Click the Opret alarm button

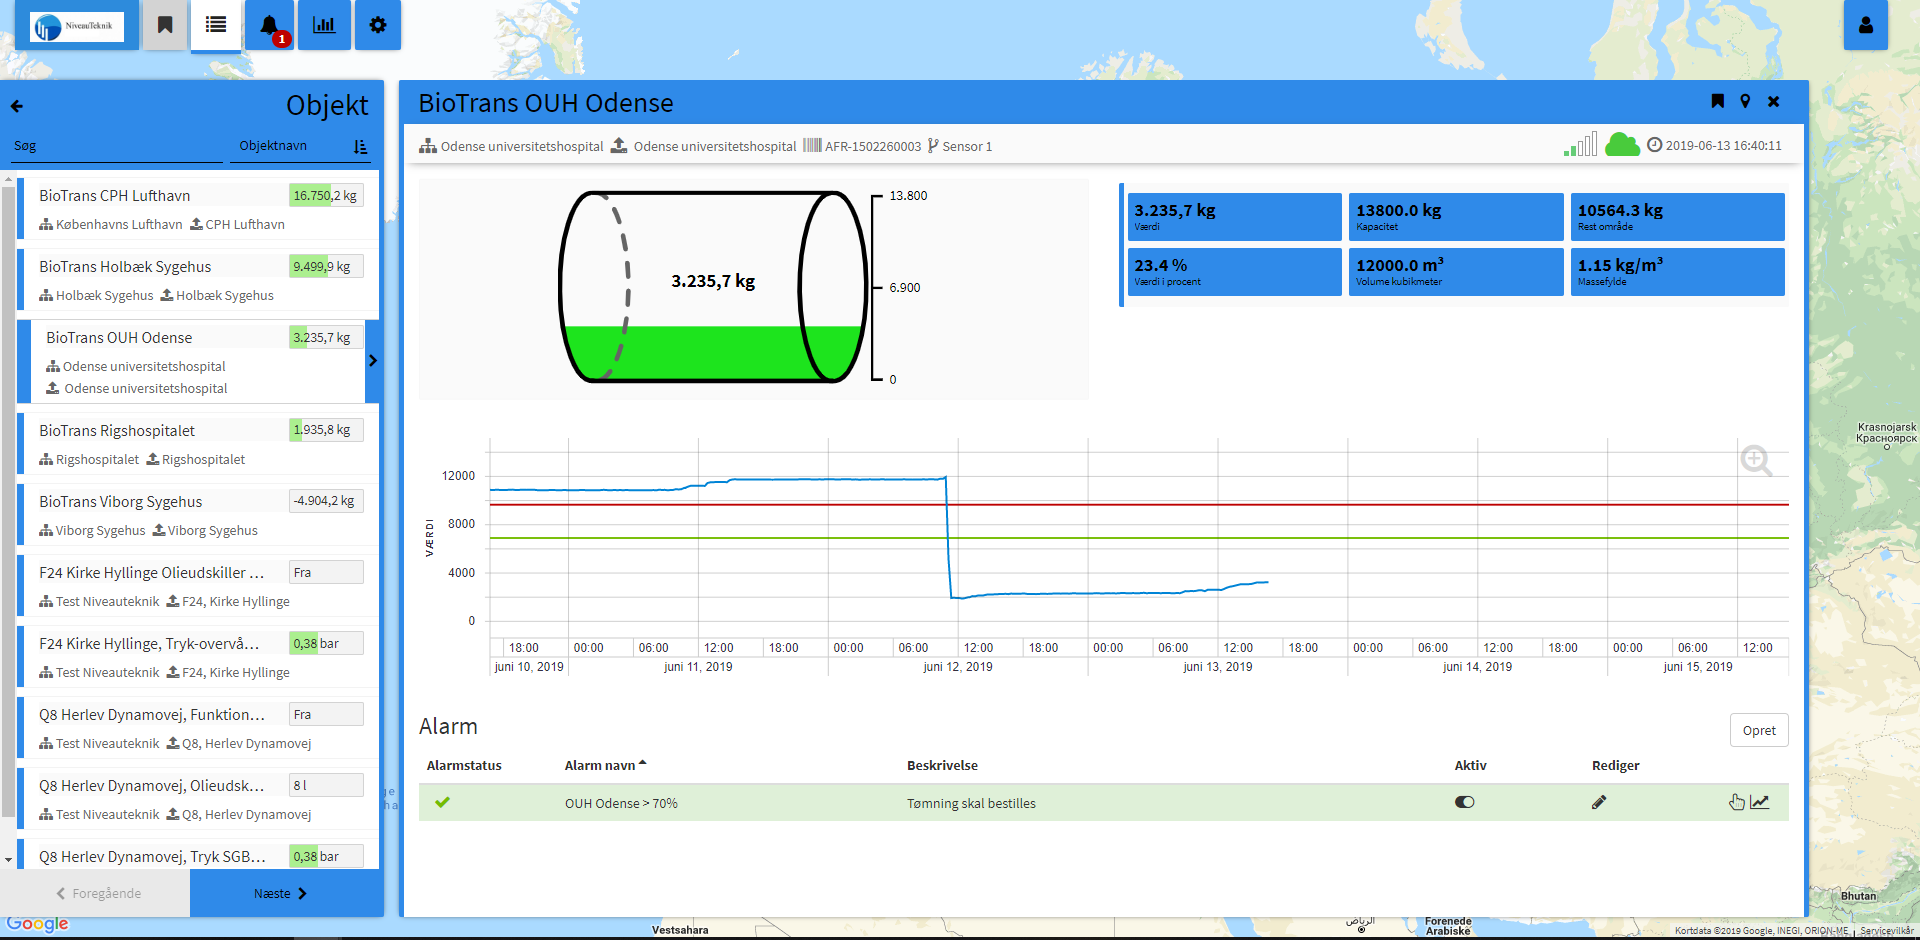click(x=1759, y=730)
